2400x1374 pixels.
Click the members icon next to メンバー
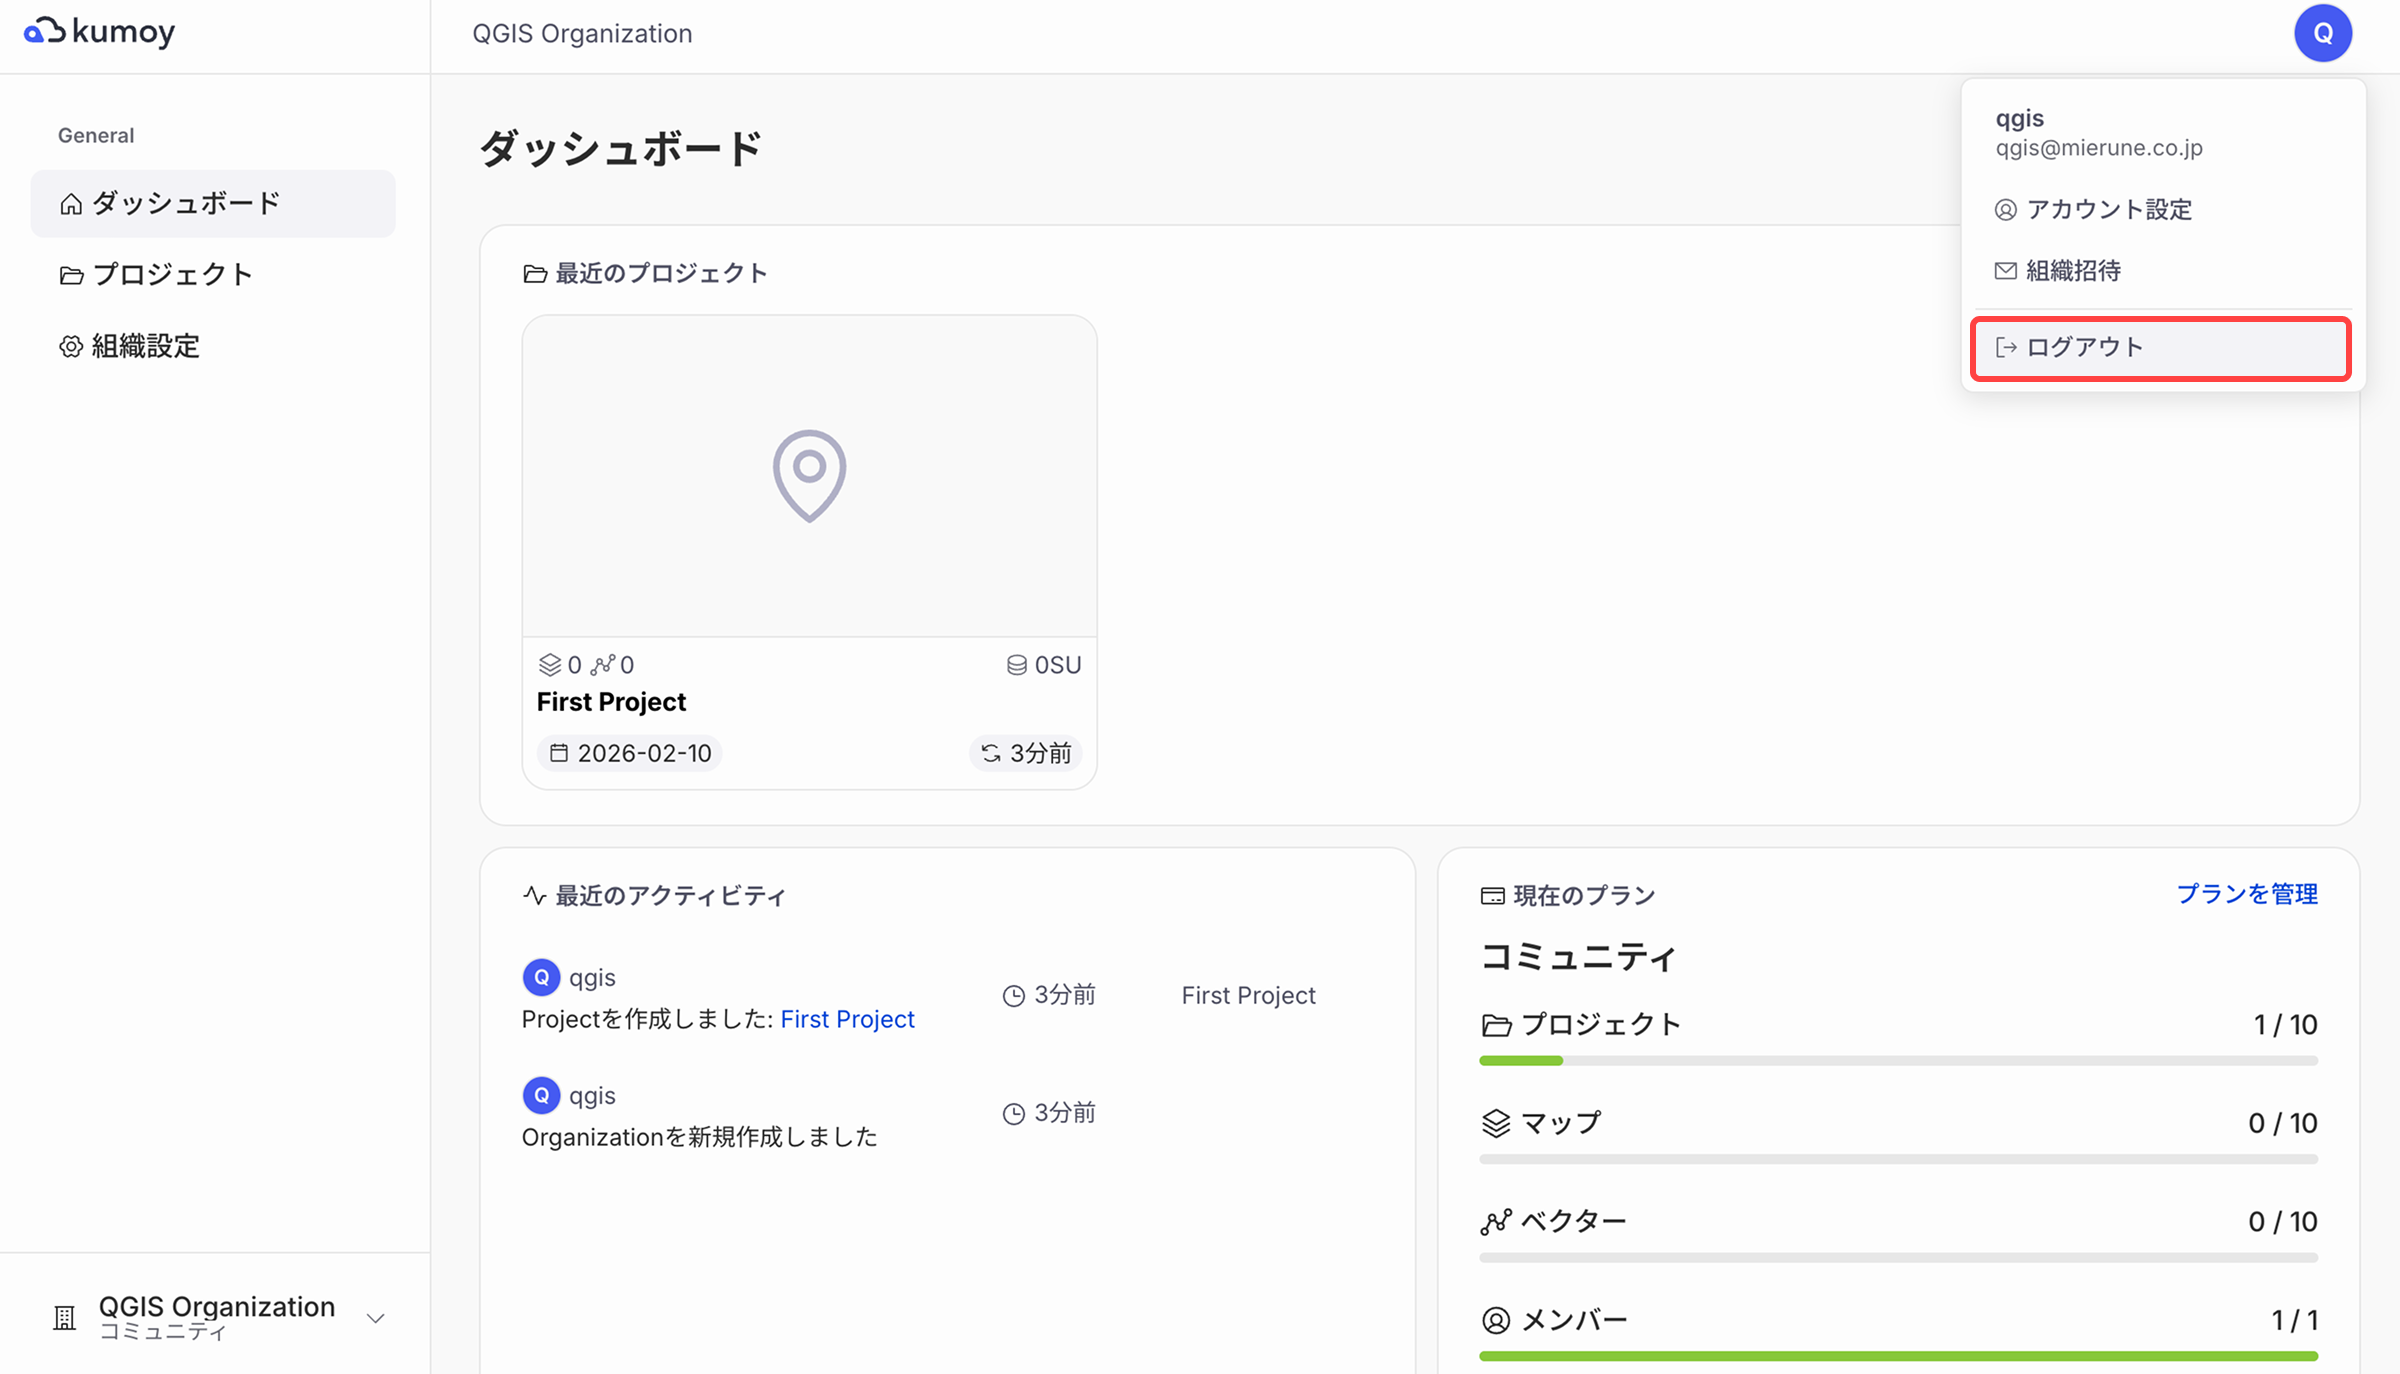point(1495,1318)
